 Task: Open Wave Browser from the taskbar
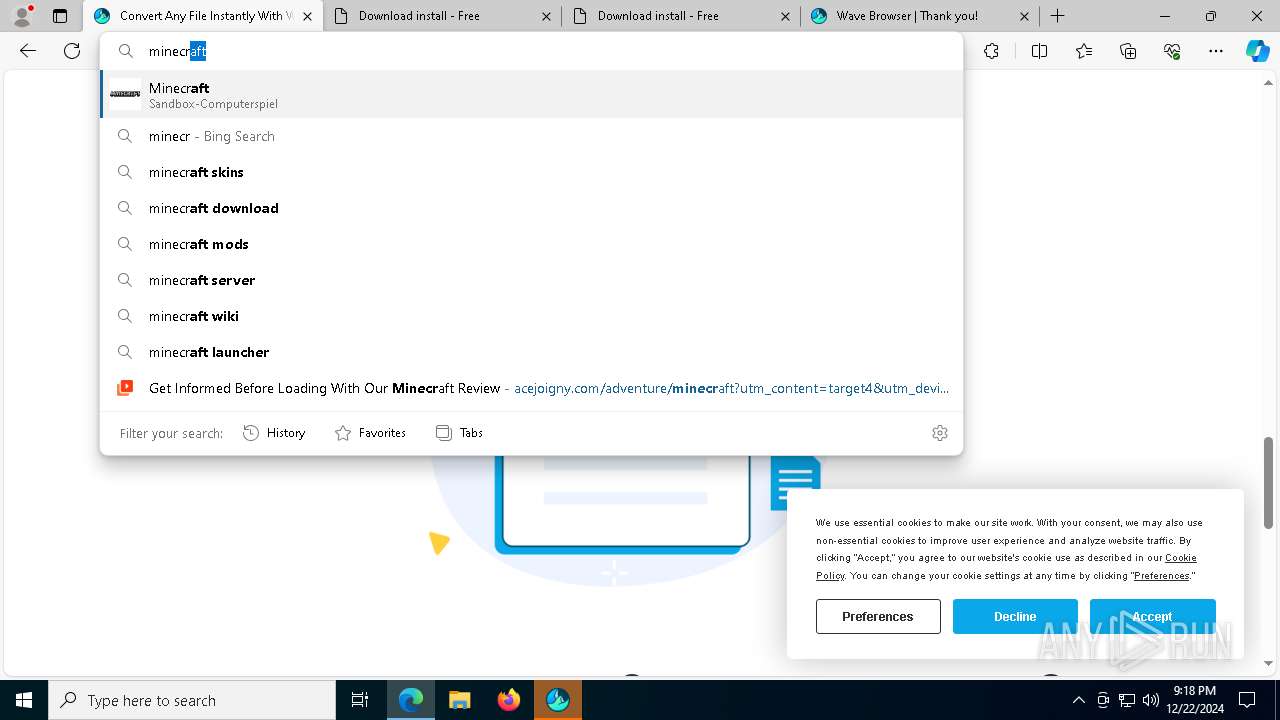click(558, 700)
